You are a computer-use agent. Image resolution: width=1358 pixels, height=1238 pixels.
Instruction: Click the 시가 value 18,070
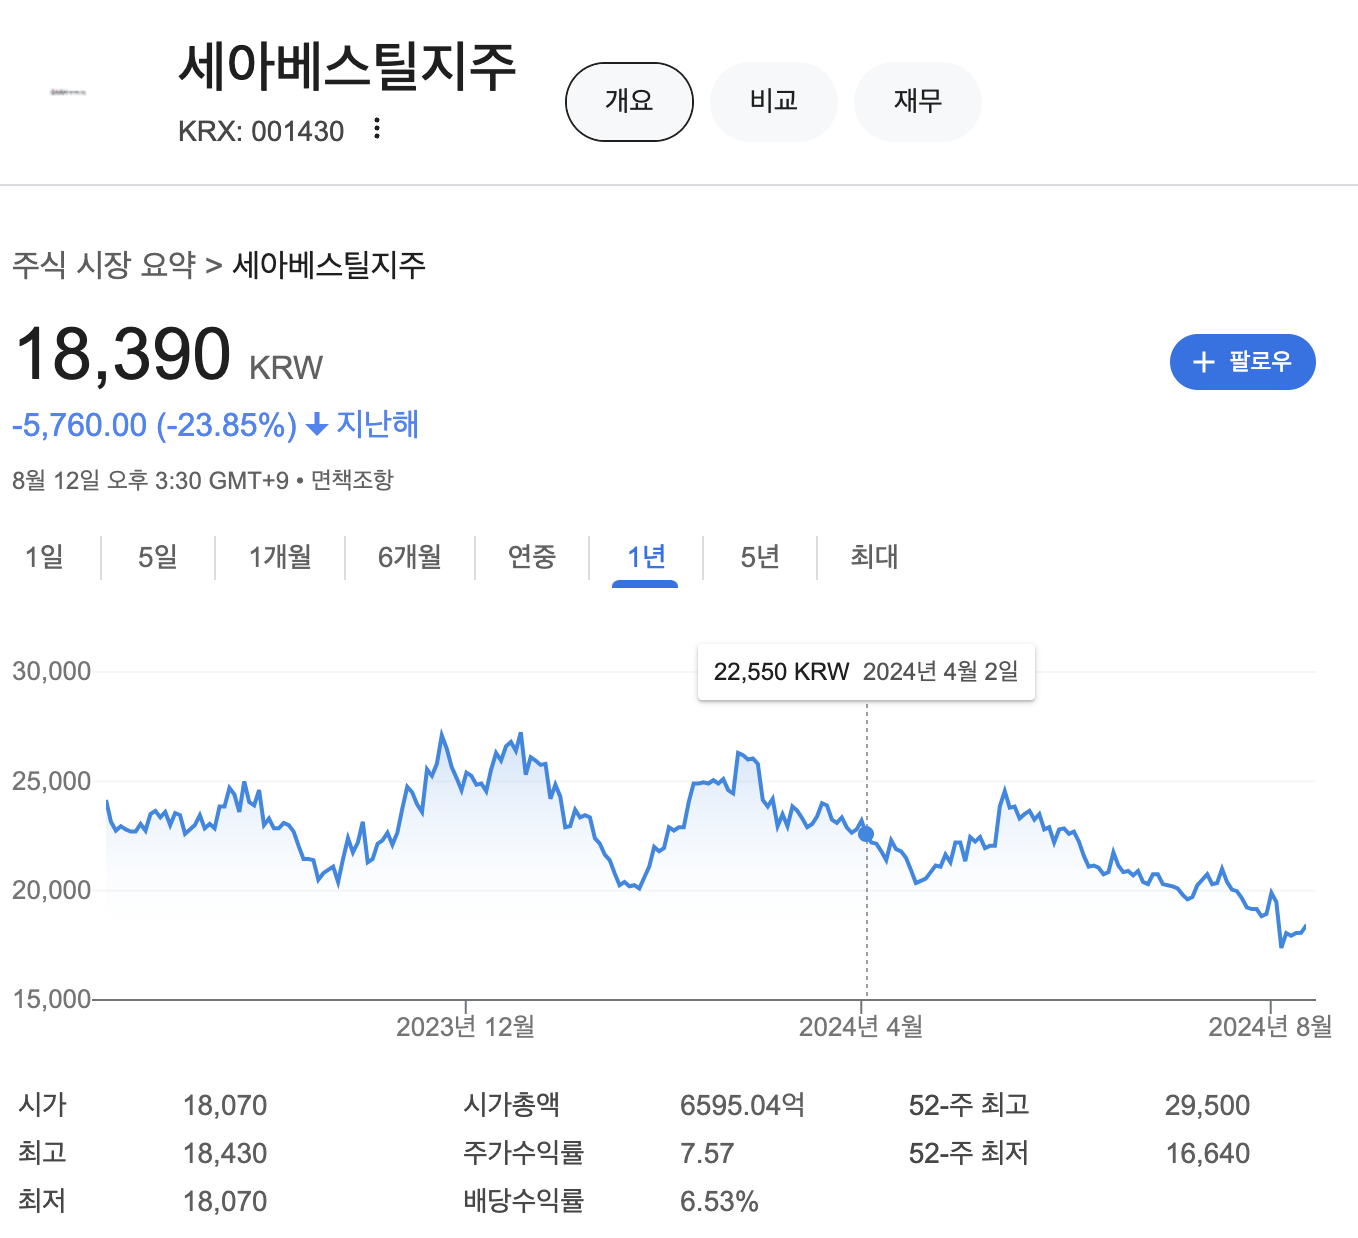225,1105
